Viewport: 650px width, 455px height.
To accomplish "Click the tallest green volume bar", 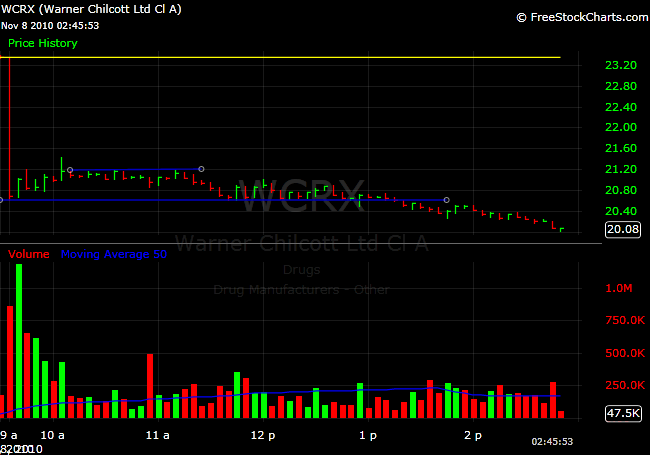I will point(19,341).
